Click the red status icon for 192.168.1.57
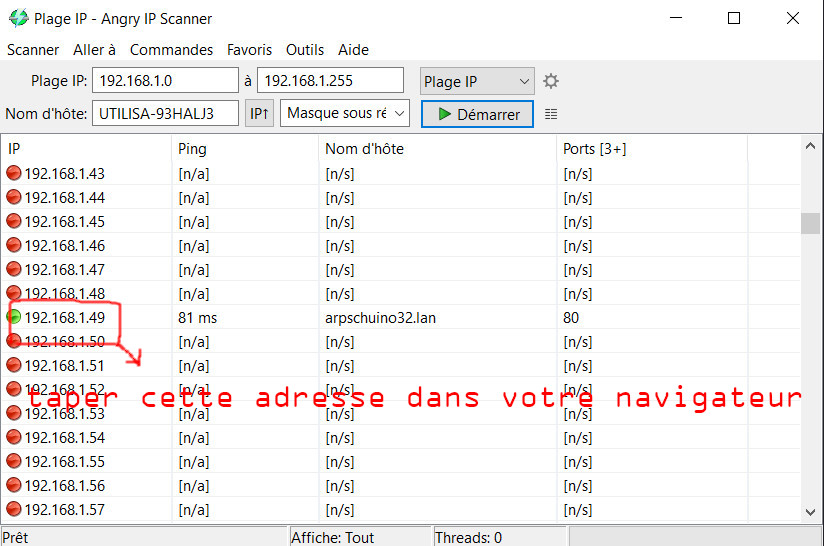 pos(14,509)
